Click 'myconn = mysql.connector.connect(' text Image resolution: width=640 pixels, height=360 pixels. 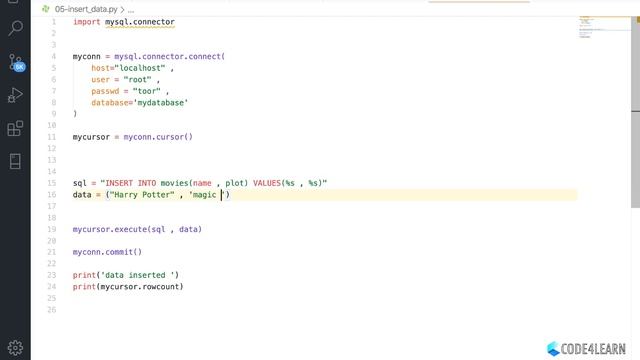tap(149, 56)
